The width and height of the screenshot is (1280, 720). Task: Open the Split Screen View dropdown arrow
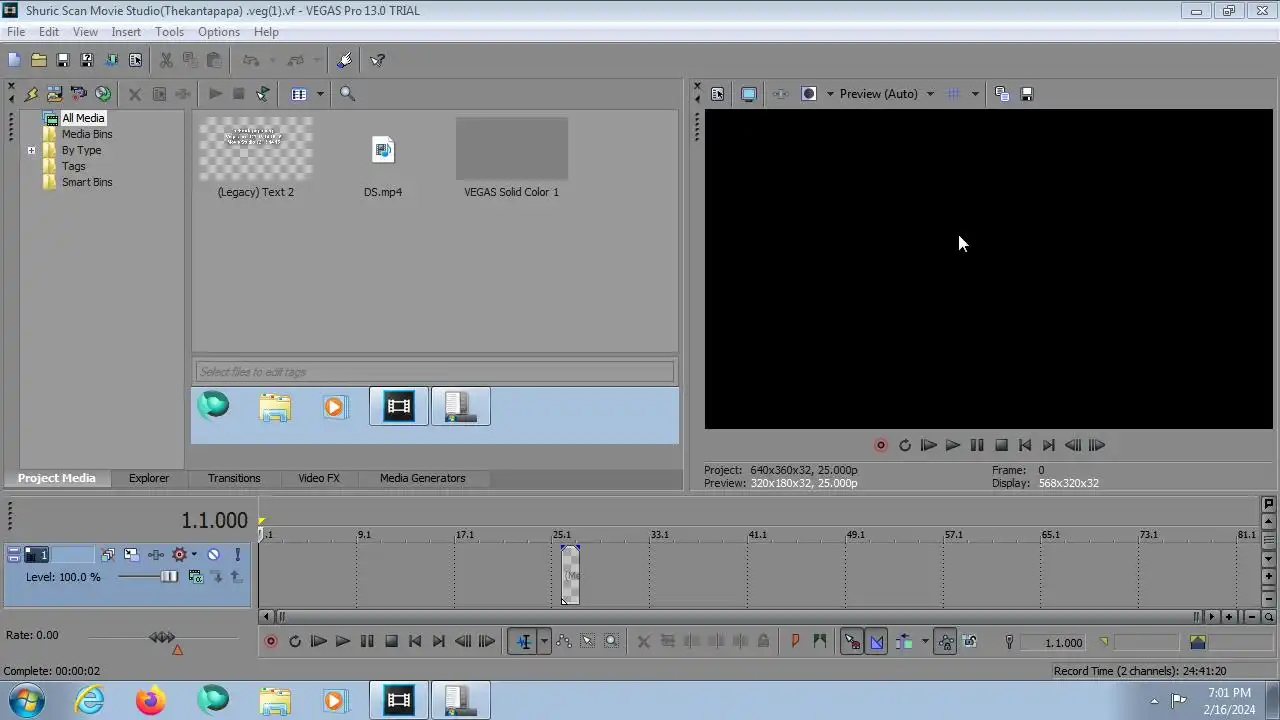(x=829, y=94)
